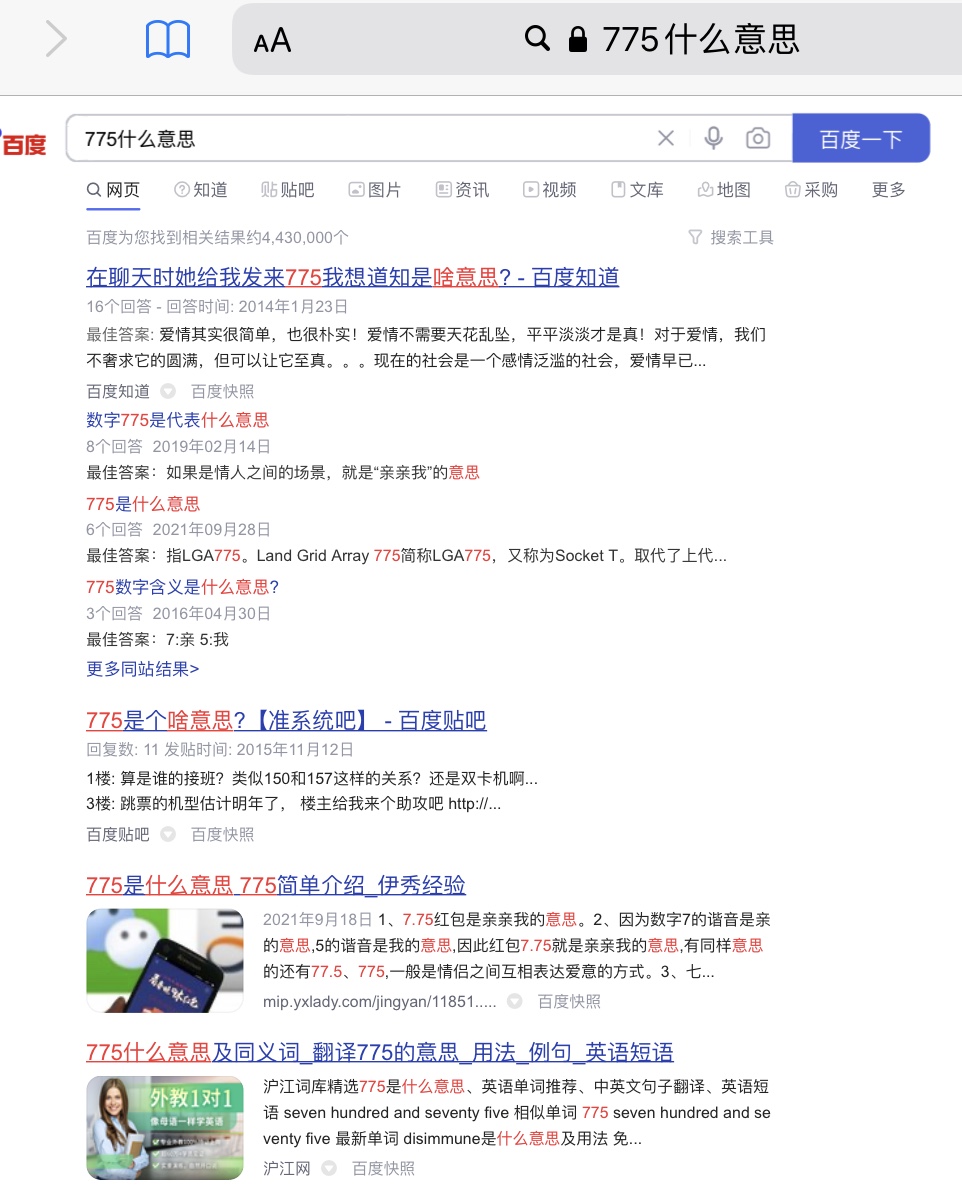Open result 775什么意思及同义词_翻译775的意思
Image resolution: width=962 pixels, height=1199 pixels.
point(379,1052)
